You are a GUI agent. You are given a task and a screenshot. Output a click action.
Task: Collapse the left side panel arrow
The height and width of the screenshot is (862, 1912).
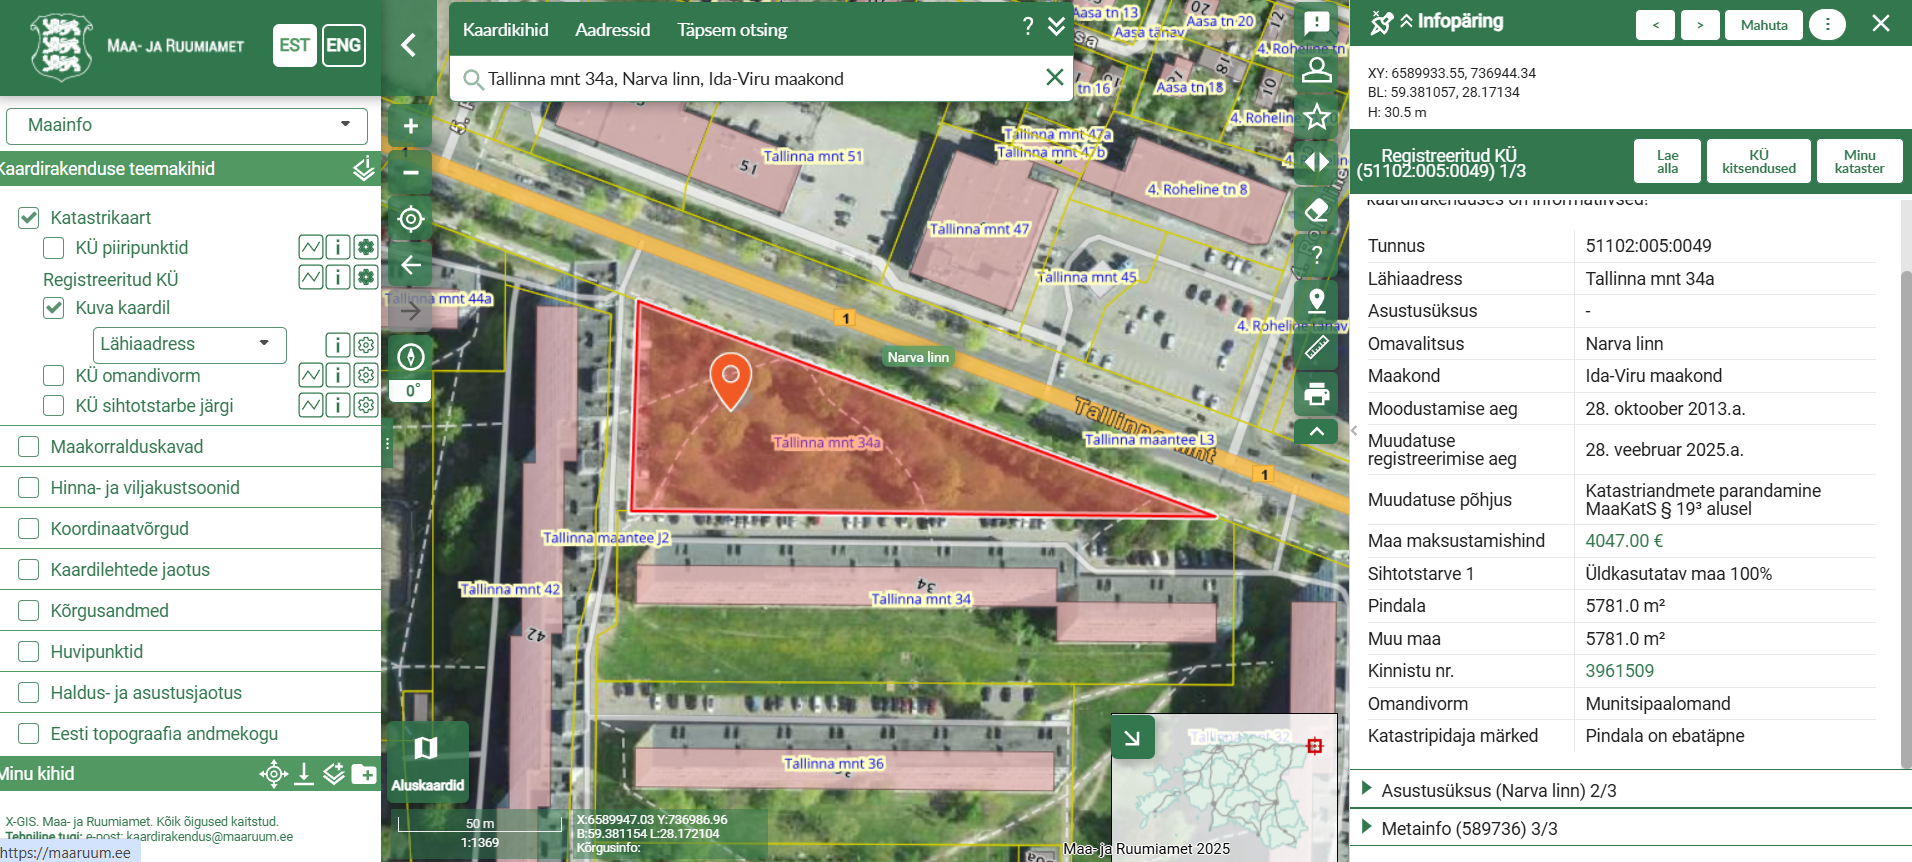[408, 45]
